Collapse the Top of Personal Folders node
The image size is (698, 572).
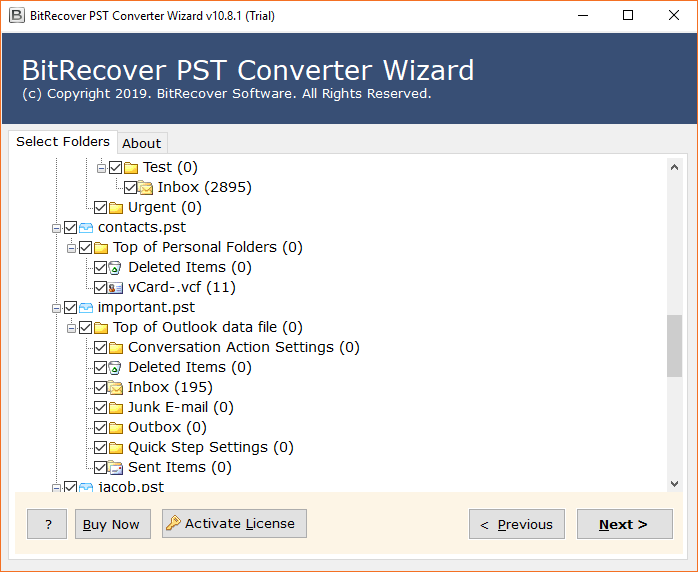(x=72, y=248)
